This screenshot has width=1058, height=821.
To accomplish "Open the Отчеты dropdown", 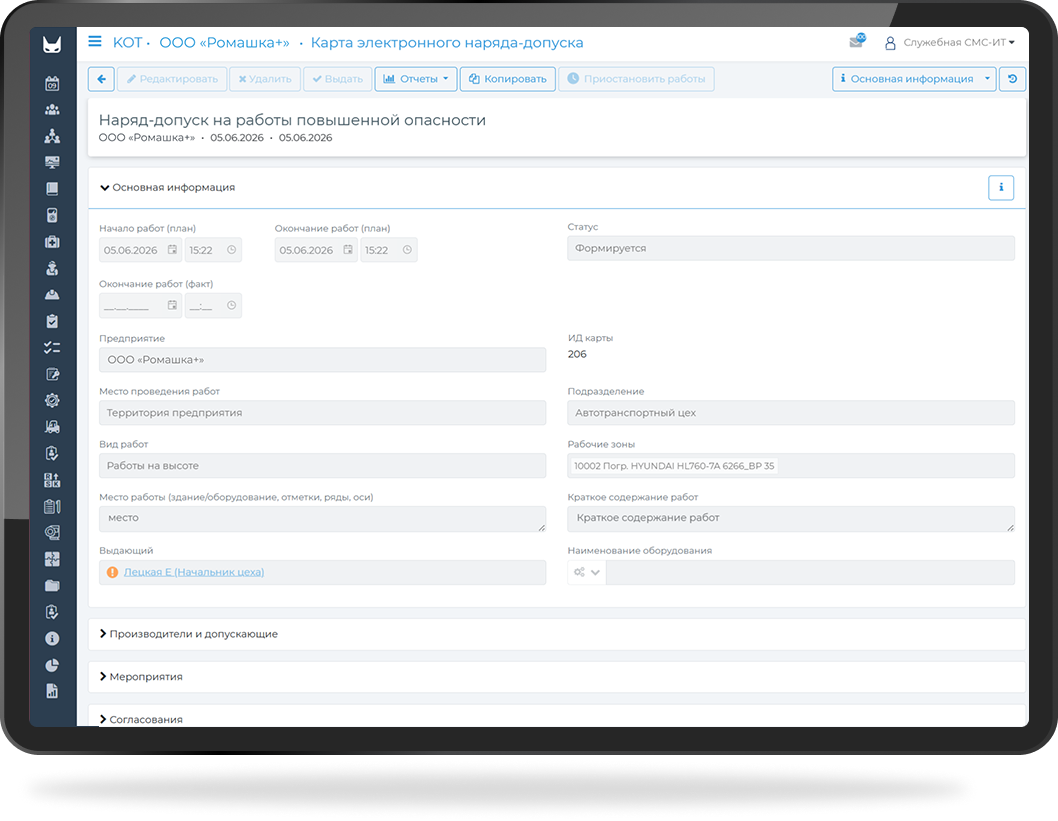I will pyautogui.click(x=416, y=79).
